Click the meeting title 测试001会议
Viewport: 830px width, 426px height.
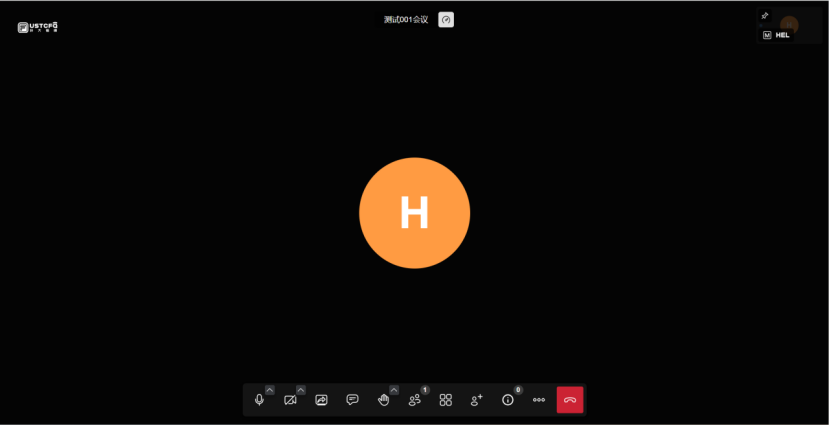click(405, 19)
